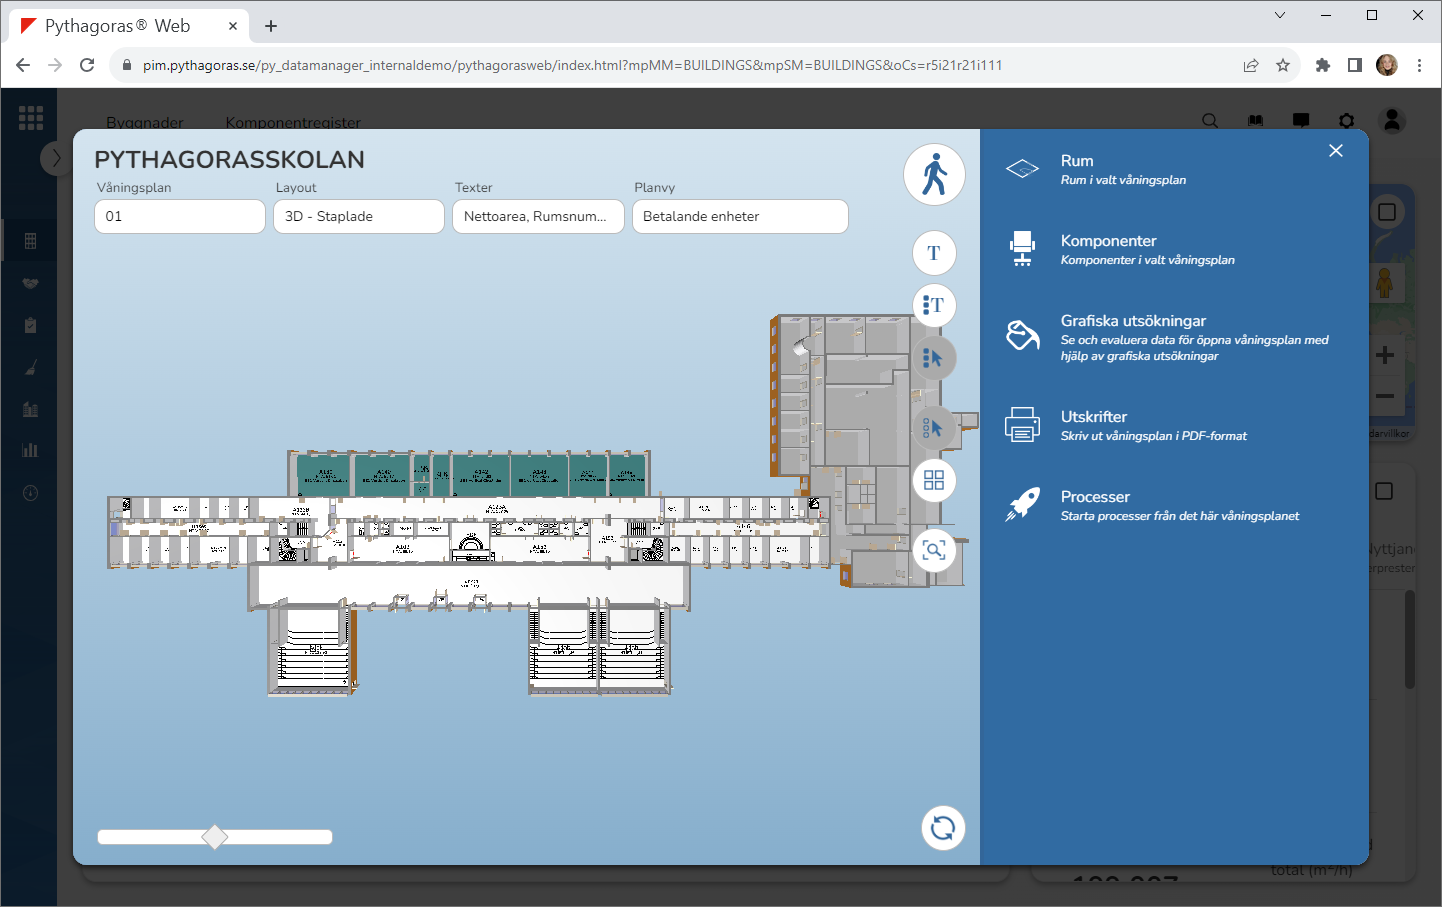Click the zoom-to-fit magnifier icon
The width and height of the screenshot is (1442, 907).
(x=934, y=551)
